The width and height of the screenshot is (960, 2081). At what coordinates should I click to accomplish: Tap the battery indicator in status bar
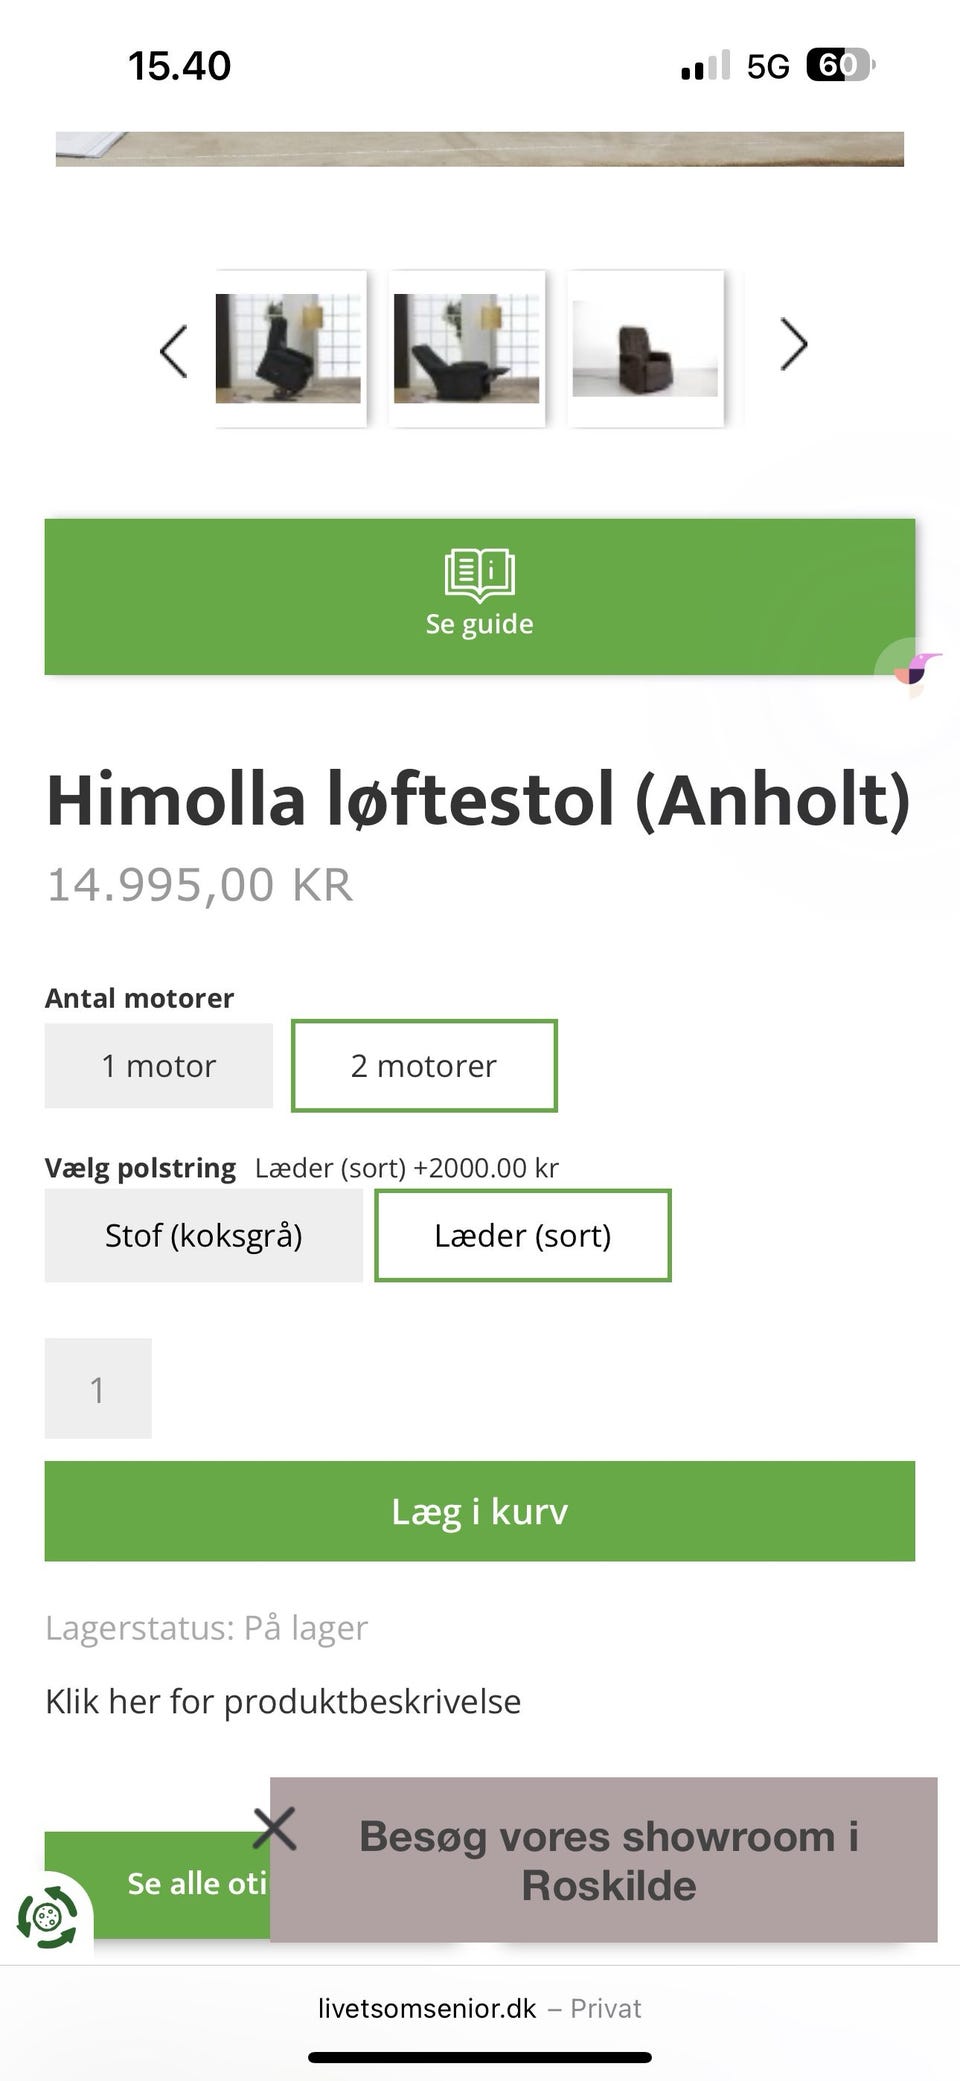coord(840,66)
